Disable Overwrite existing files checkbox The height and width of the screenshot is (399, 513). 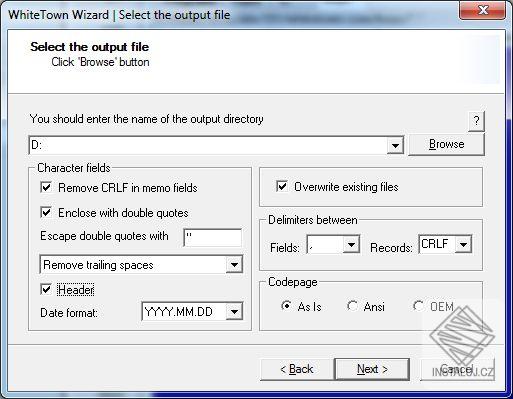(282, 186)
